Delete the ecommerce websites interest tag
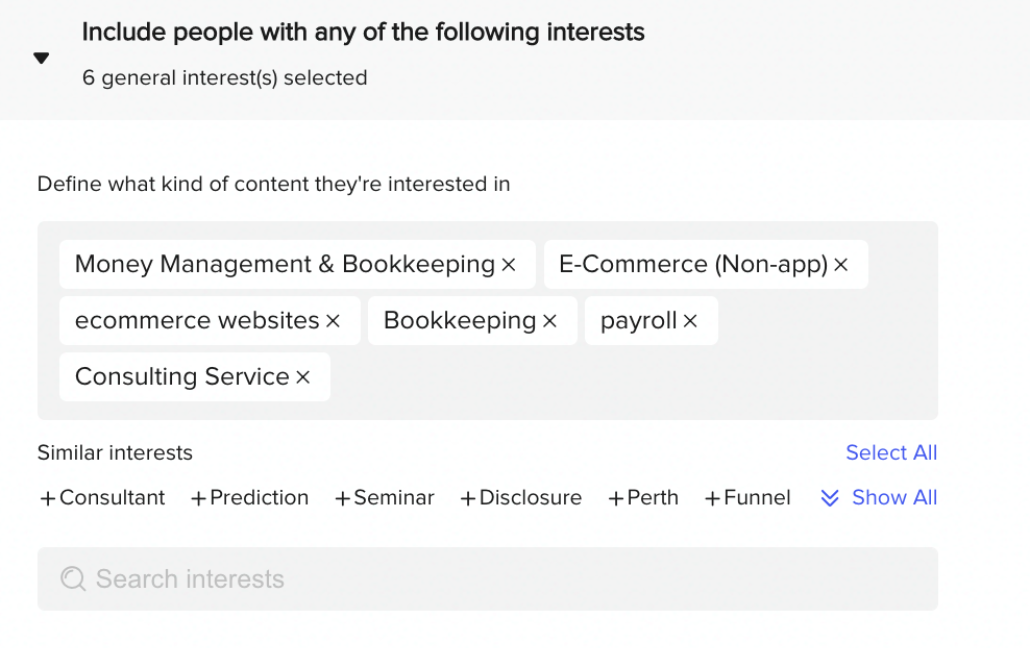This screenshot has width=1030, height=648. pos(334,321)
